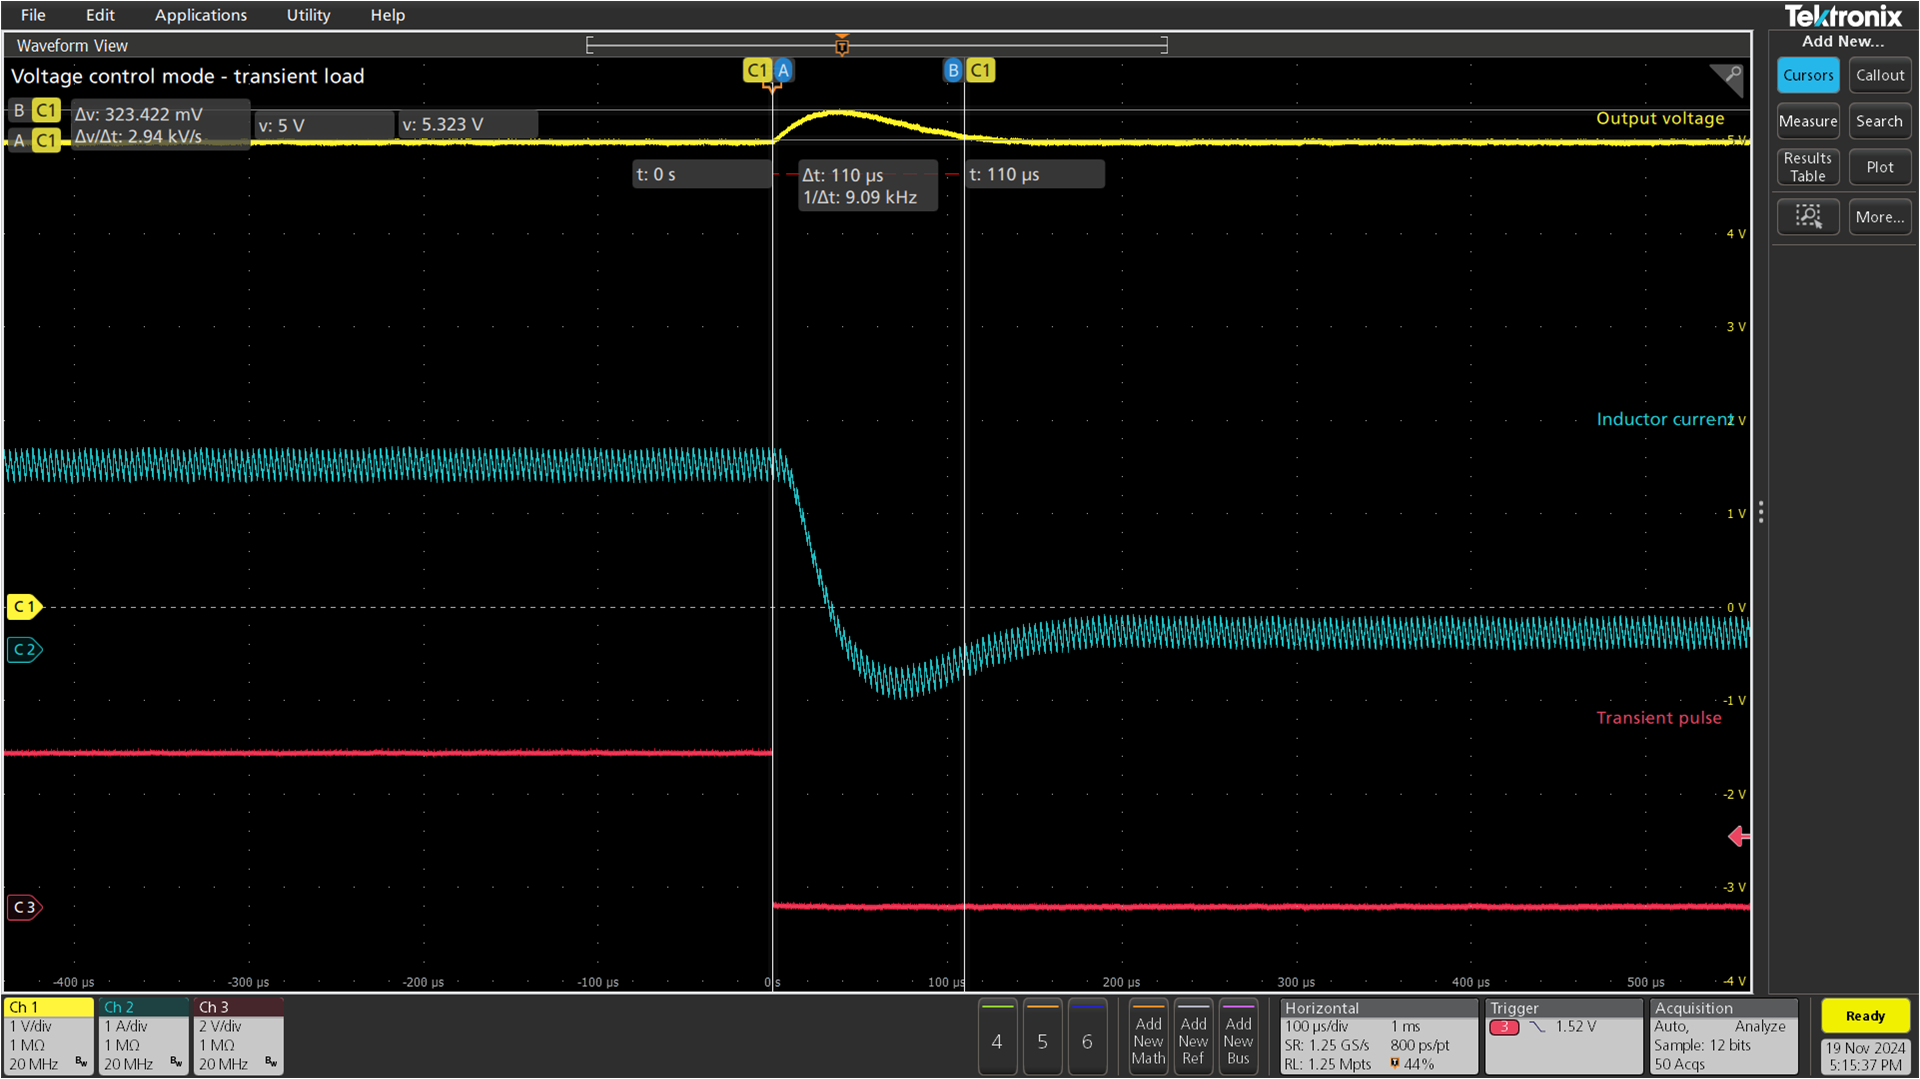Turn on channel 6
Viewport: 1920px width, 1079px height.
1087,1037
